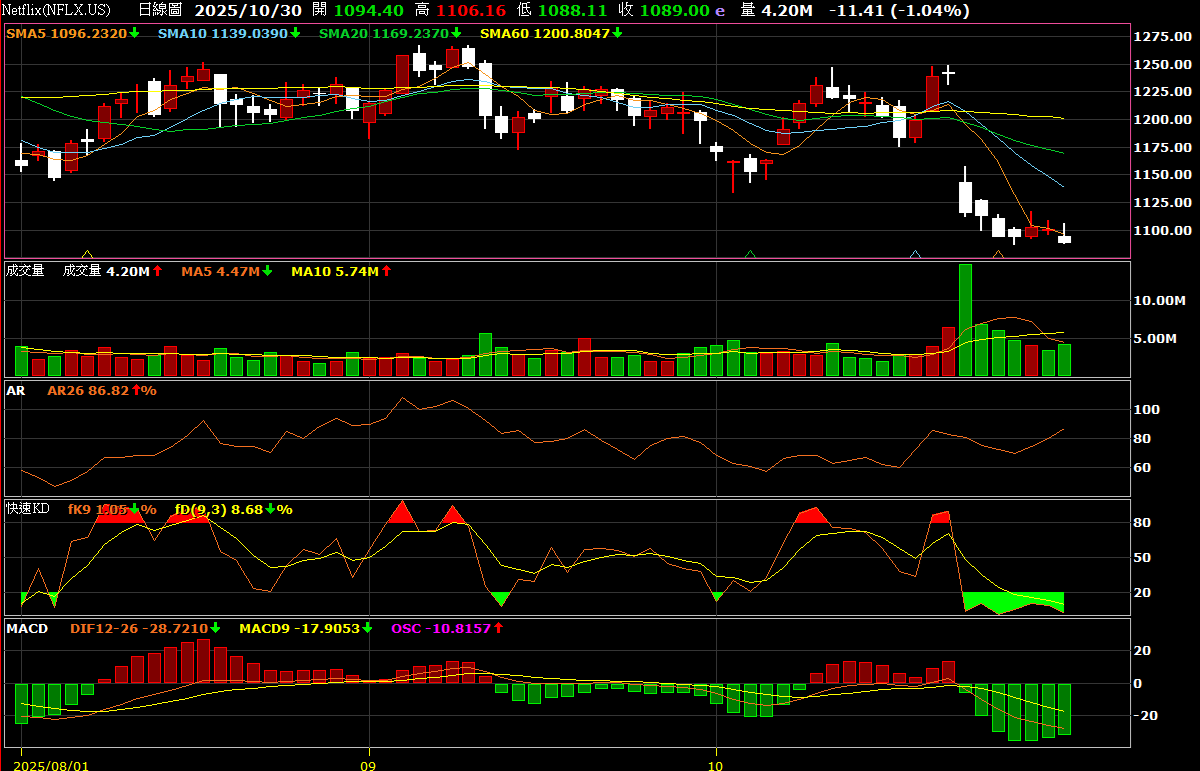Click the green down arrow beside DIF12-26 value
This screenshot has height=771, width=1200.
[215, 628]
